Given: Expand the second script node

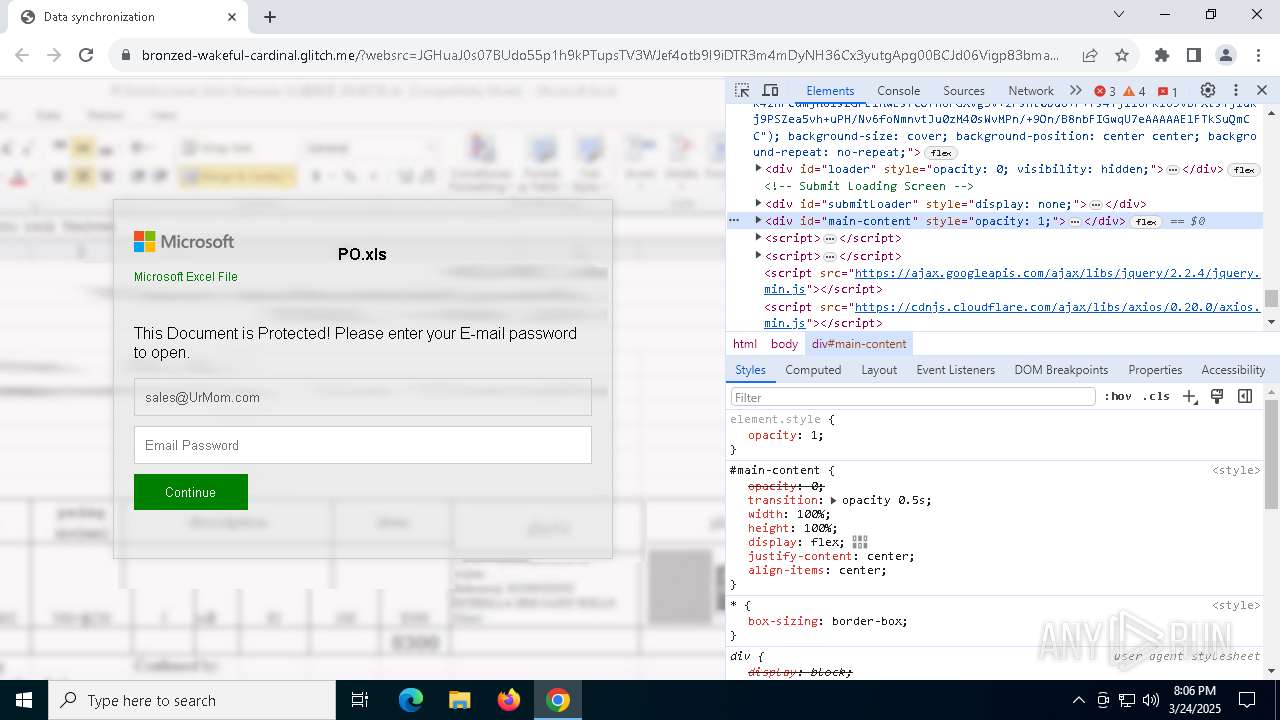Looking at the screenshot, I should pos(758,255).
